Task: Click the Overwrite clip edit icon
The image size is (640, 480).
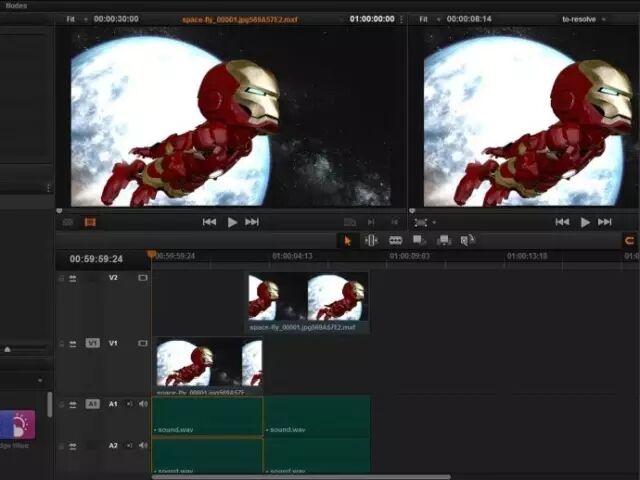Action: point(444,240)
